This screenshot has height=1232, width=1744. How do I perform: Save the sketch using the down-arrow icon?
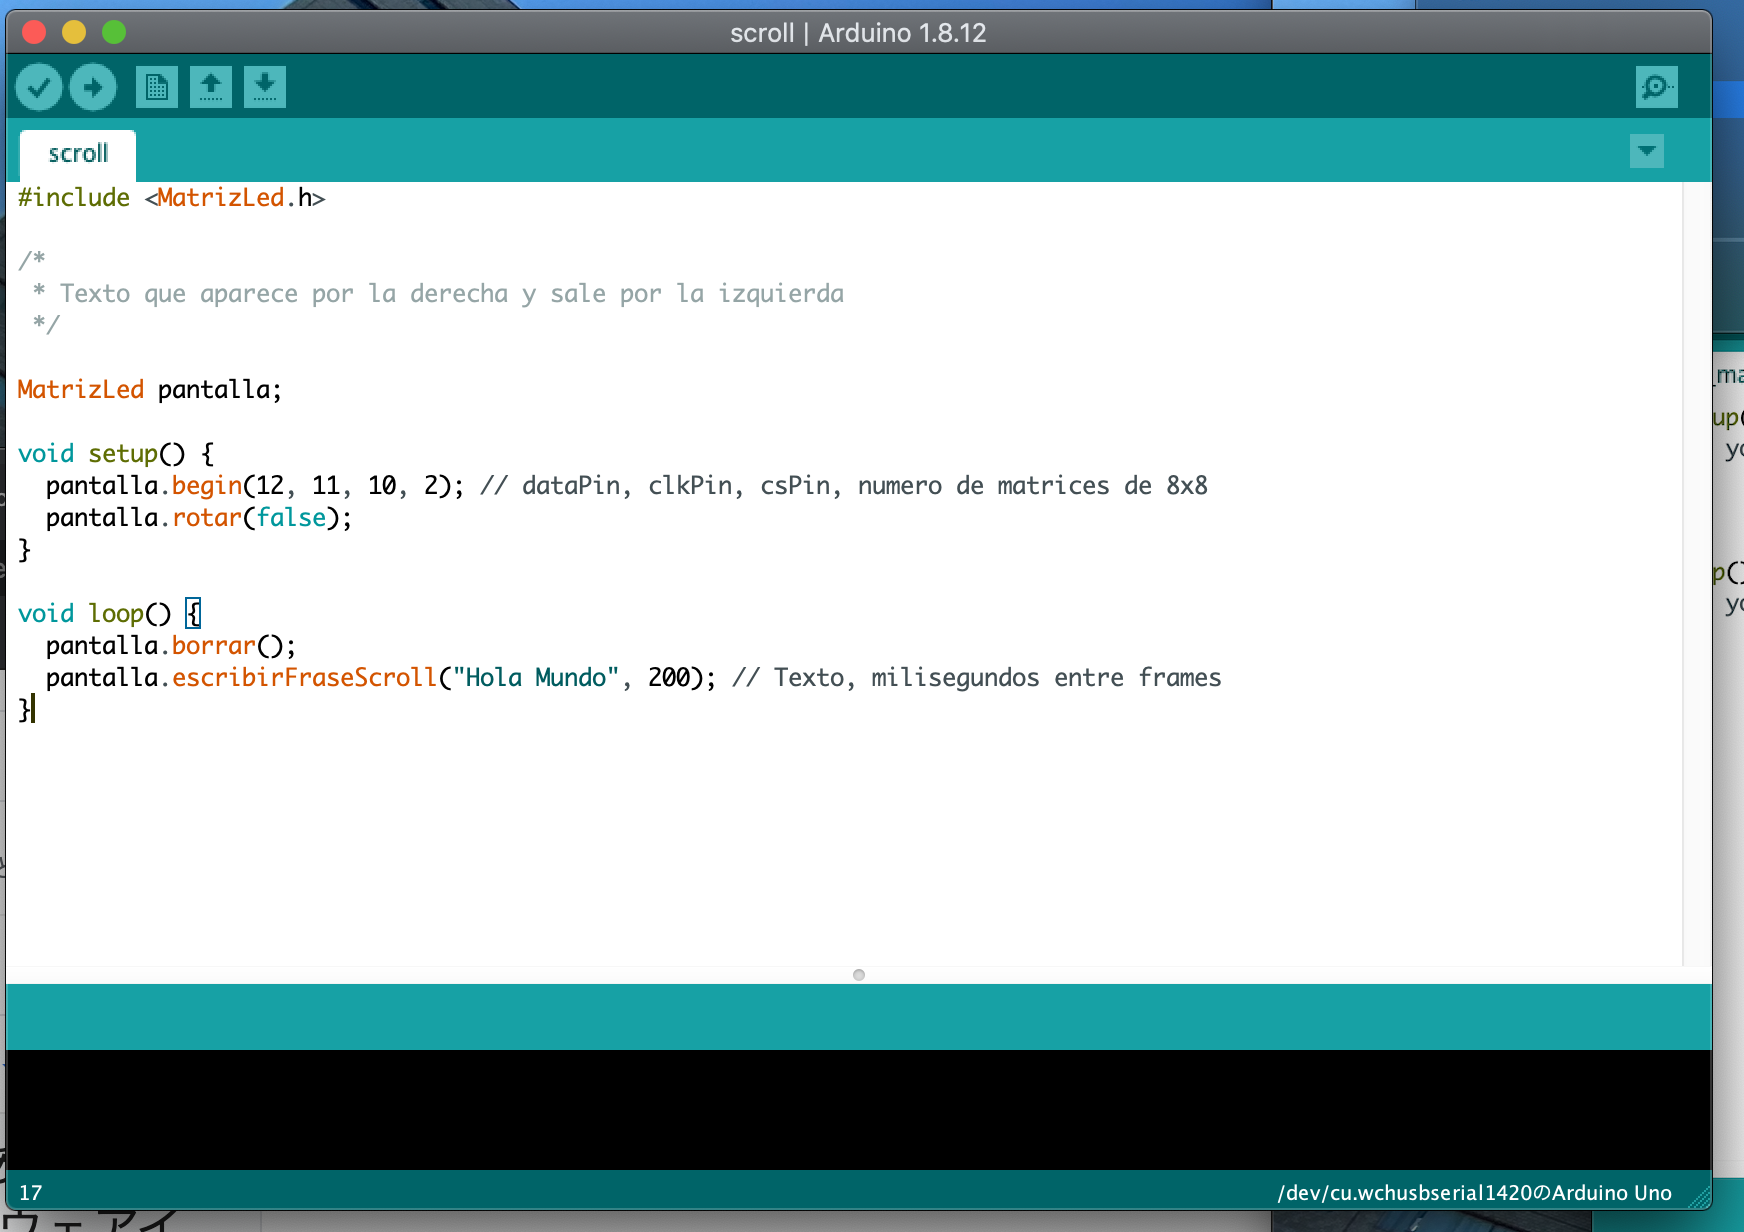(264, 88)
